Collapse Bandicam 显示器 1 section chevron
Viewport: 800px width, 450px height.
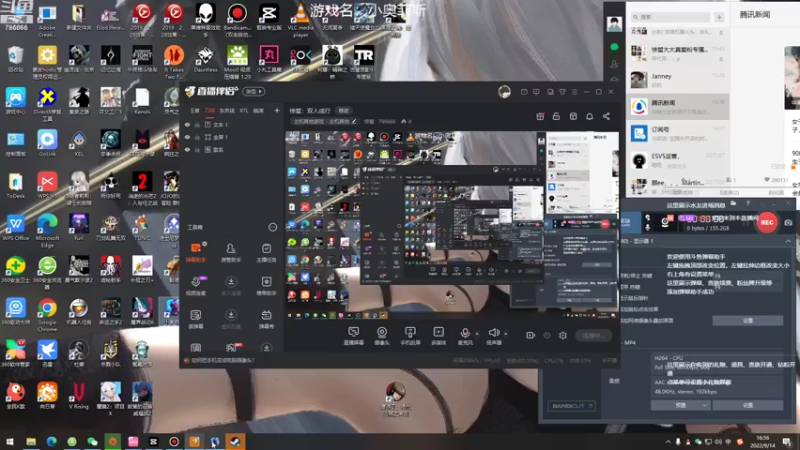tap(788, 241)
